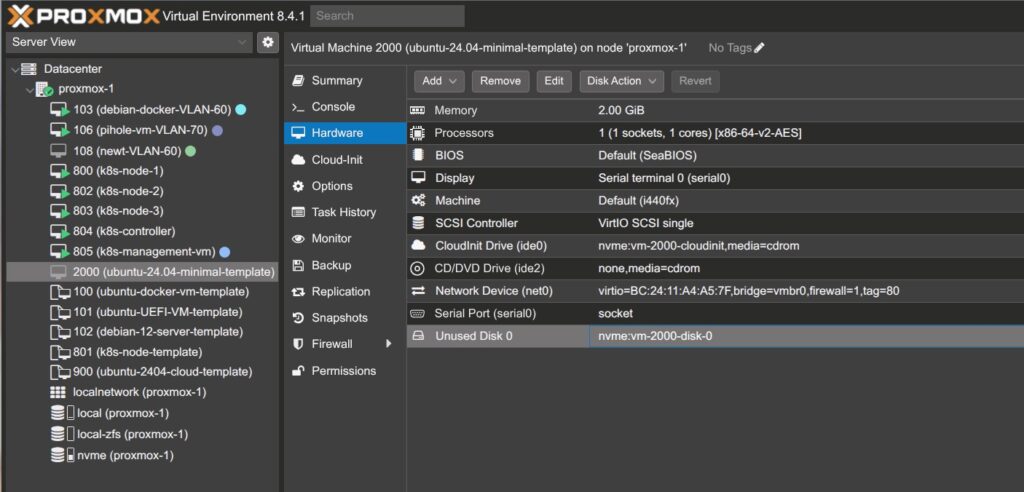Image resolution: width=1024 pixels, height=492 pixels.
Task: Click the Proxmox logo
Action: pyautogui.click(x=84, y=16)
